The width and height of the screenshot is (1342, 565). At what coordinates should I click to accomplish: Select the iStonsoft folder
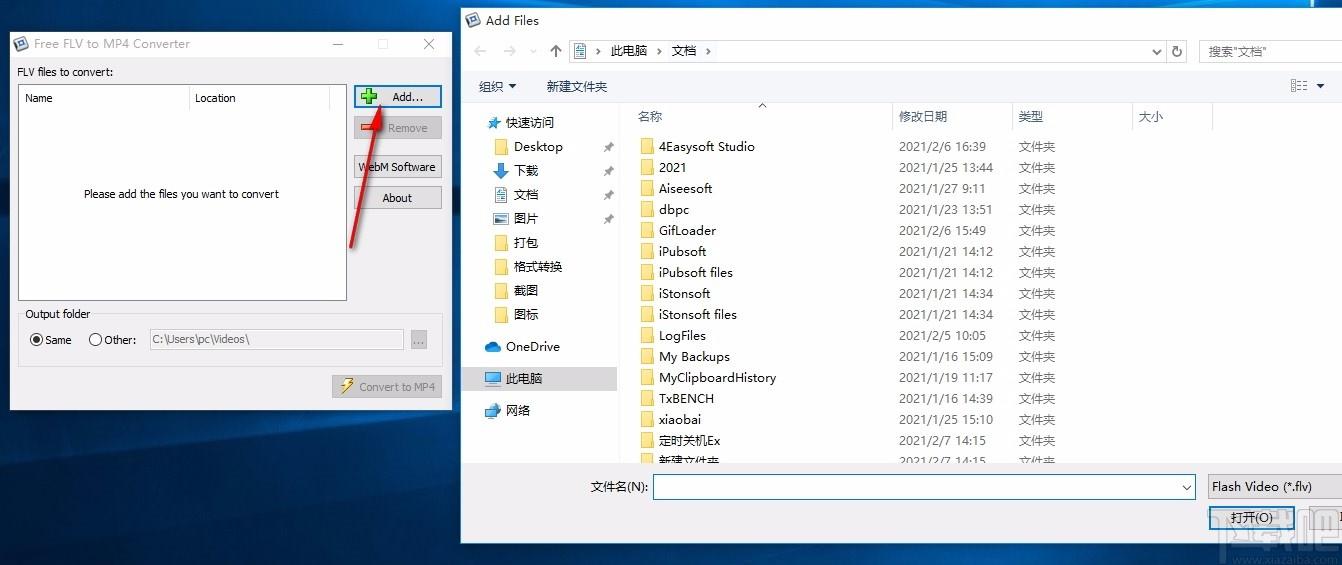684,294
